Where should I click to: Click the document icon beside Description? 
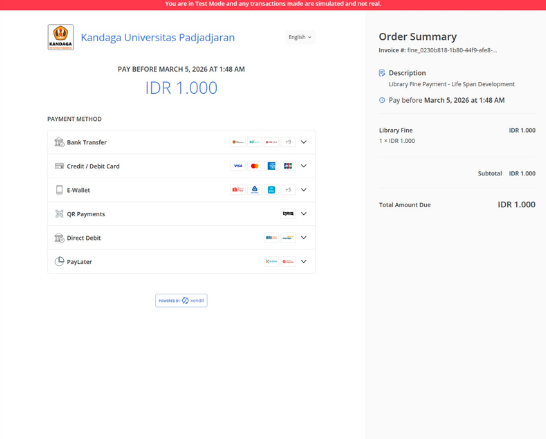(x=382, y=73)
